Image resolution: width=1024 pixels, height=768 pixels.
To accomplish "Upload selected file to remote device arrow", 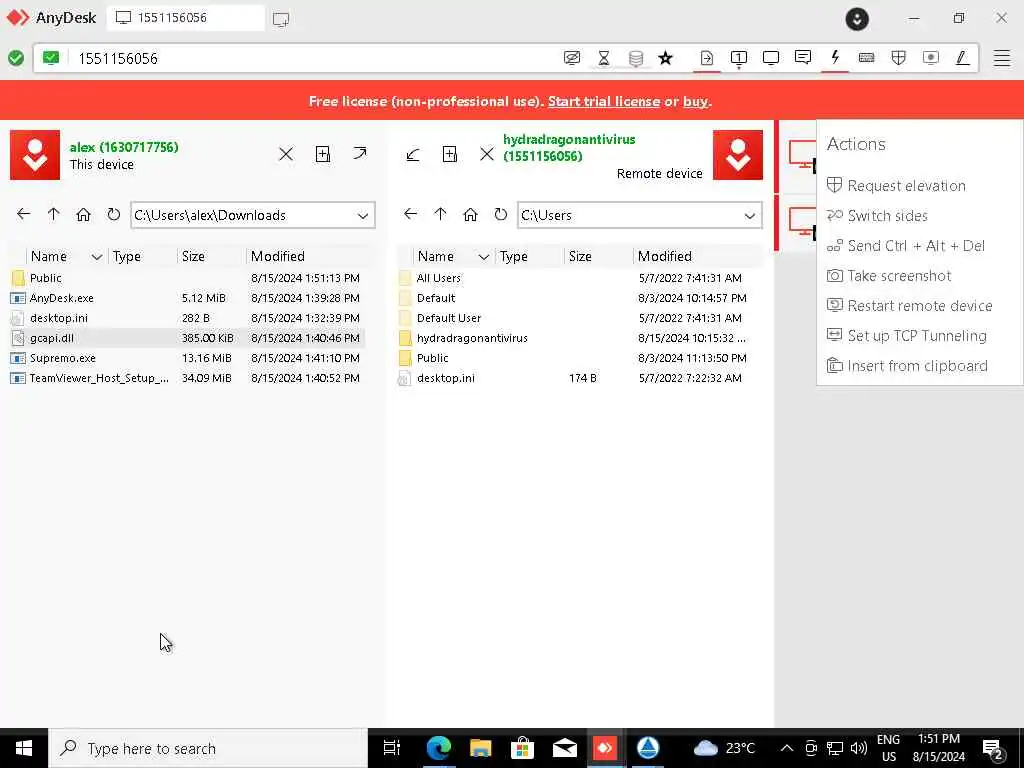I will pyautogui.click(x=360, y=153).
